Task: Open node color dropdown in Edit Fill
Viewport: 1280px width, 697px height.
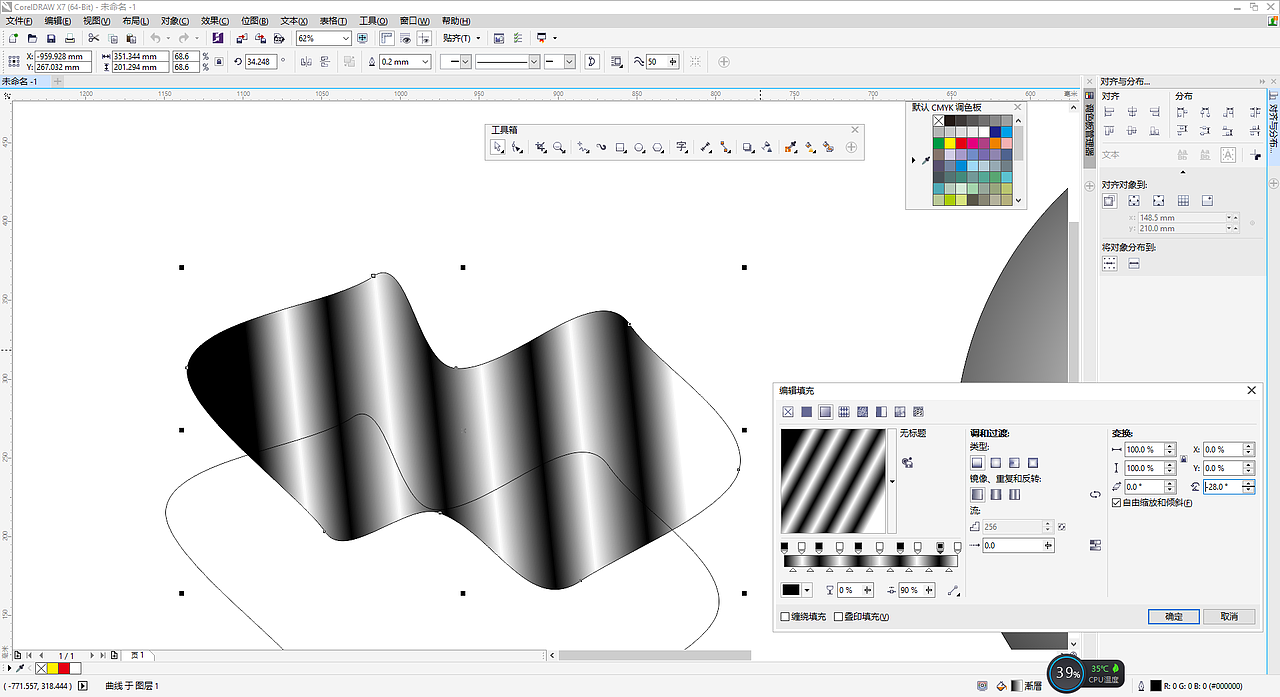Action: (807, 590)
